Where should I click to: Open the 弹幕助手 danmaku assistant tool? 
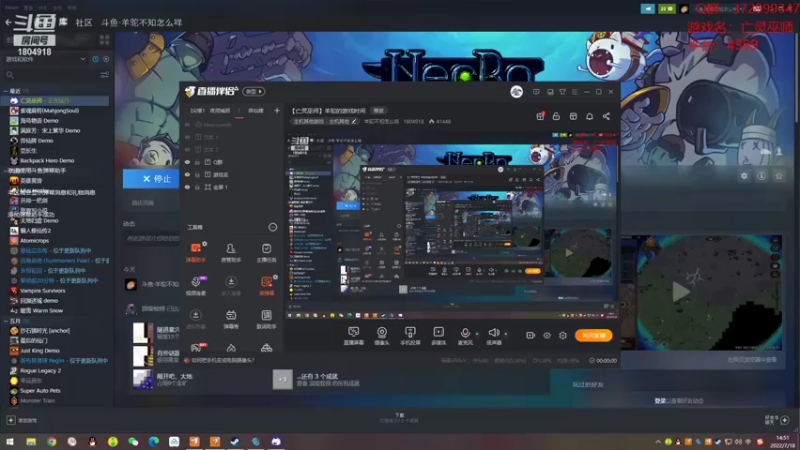coord(196,253)
